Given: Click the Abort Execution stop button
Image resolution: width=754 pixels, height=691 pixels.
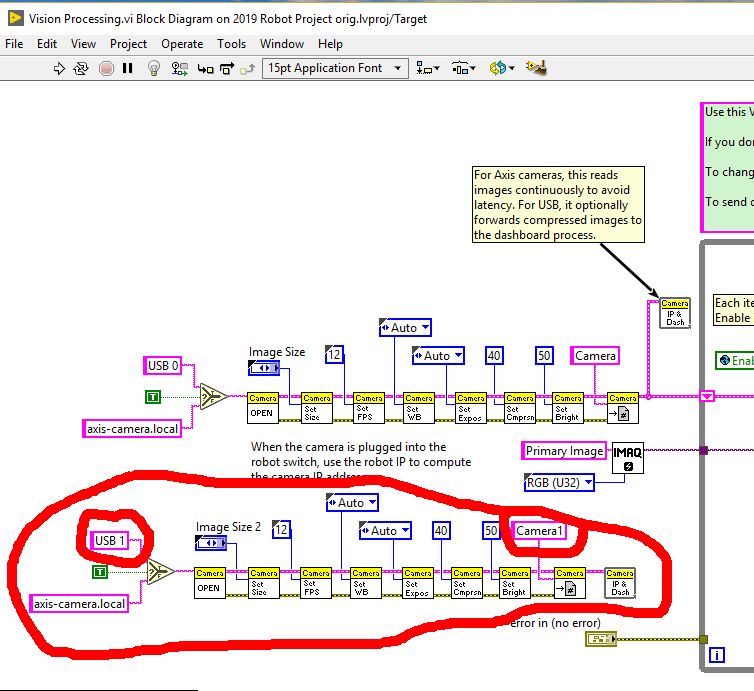Looking at the screenshot, I should (x=106, y=68).
